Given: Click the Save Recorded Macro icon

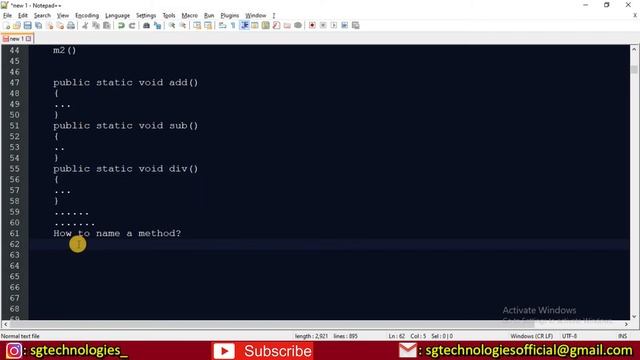Looking at the screenshot, I should coord(356,25).
